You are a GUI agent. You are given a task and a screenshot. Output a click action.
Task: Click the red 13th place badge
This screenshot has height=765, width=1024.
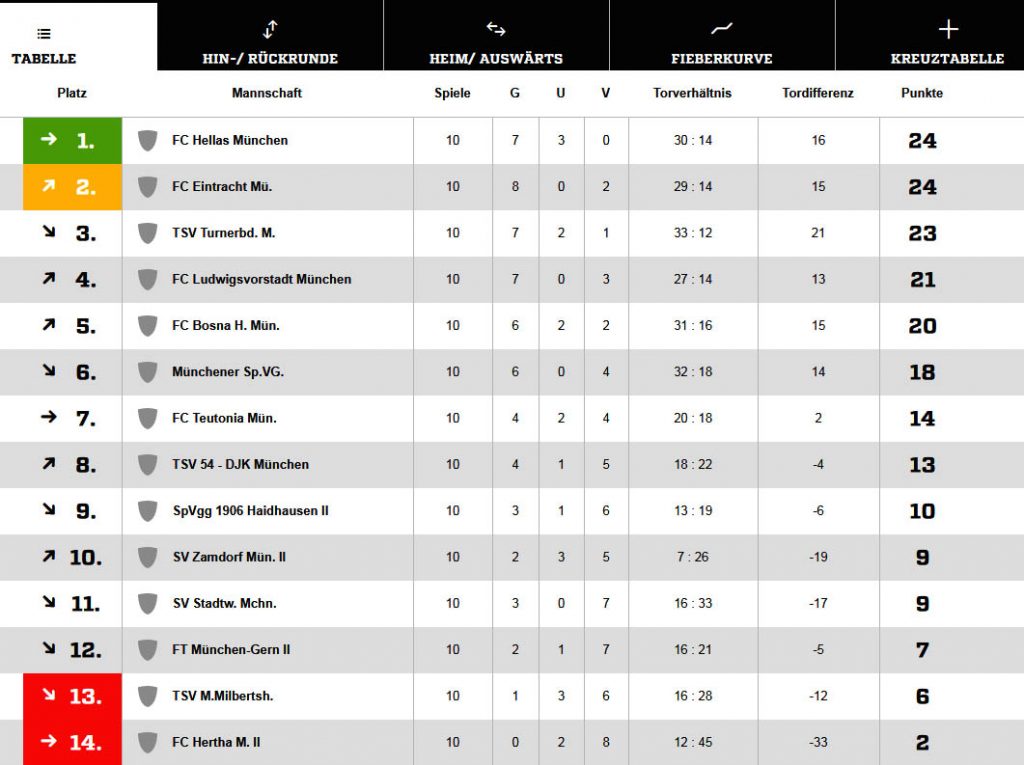pos(72,696)
